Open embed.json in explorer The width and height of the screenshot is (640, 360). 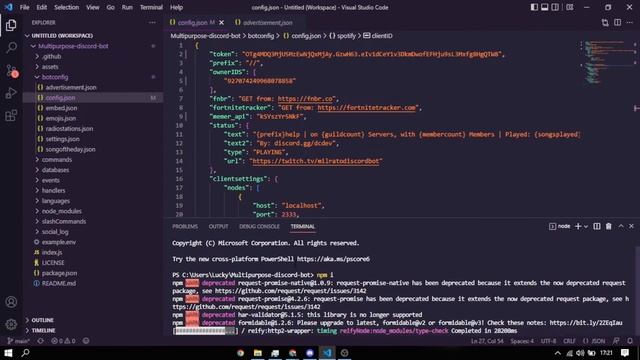click(x=61, y=108)
